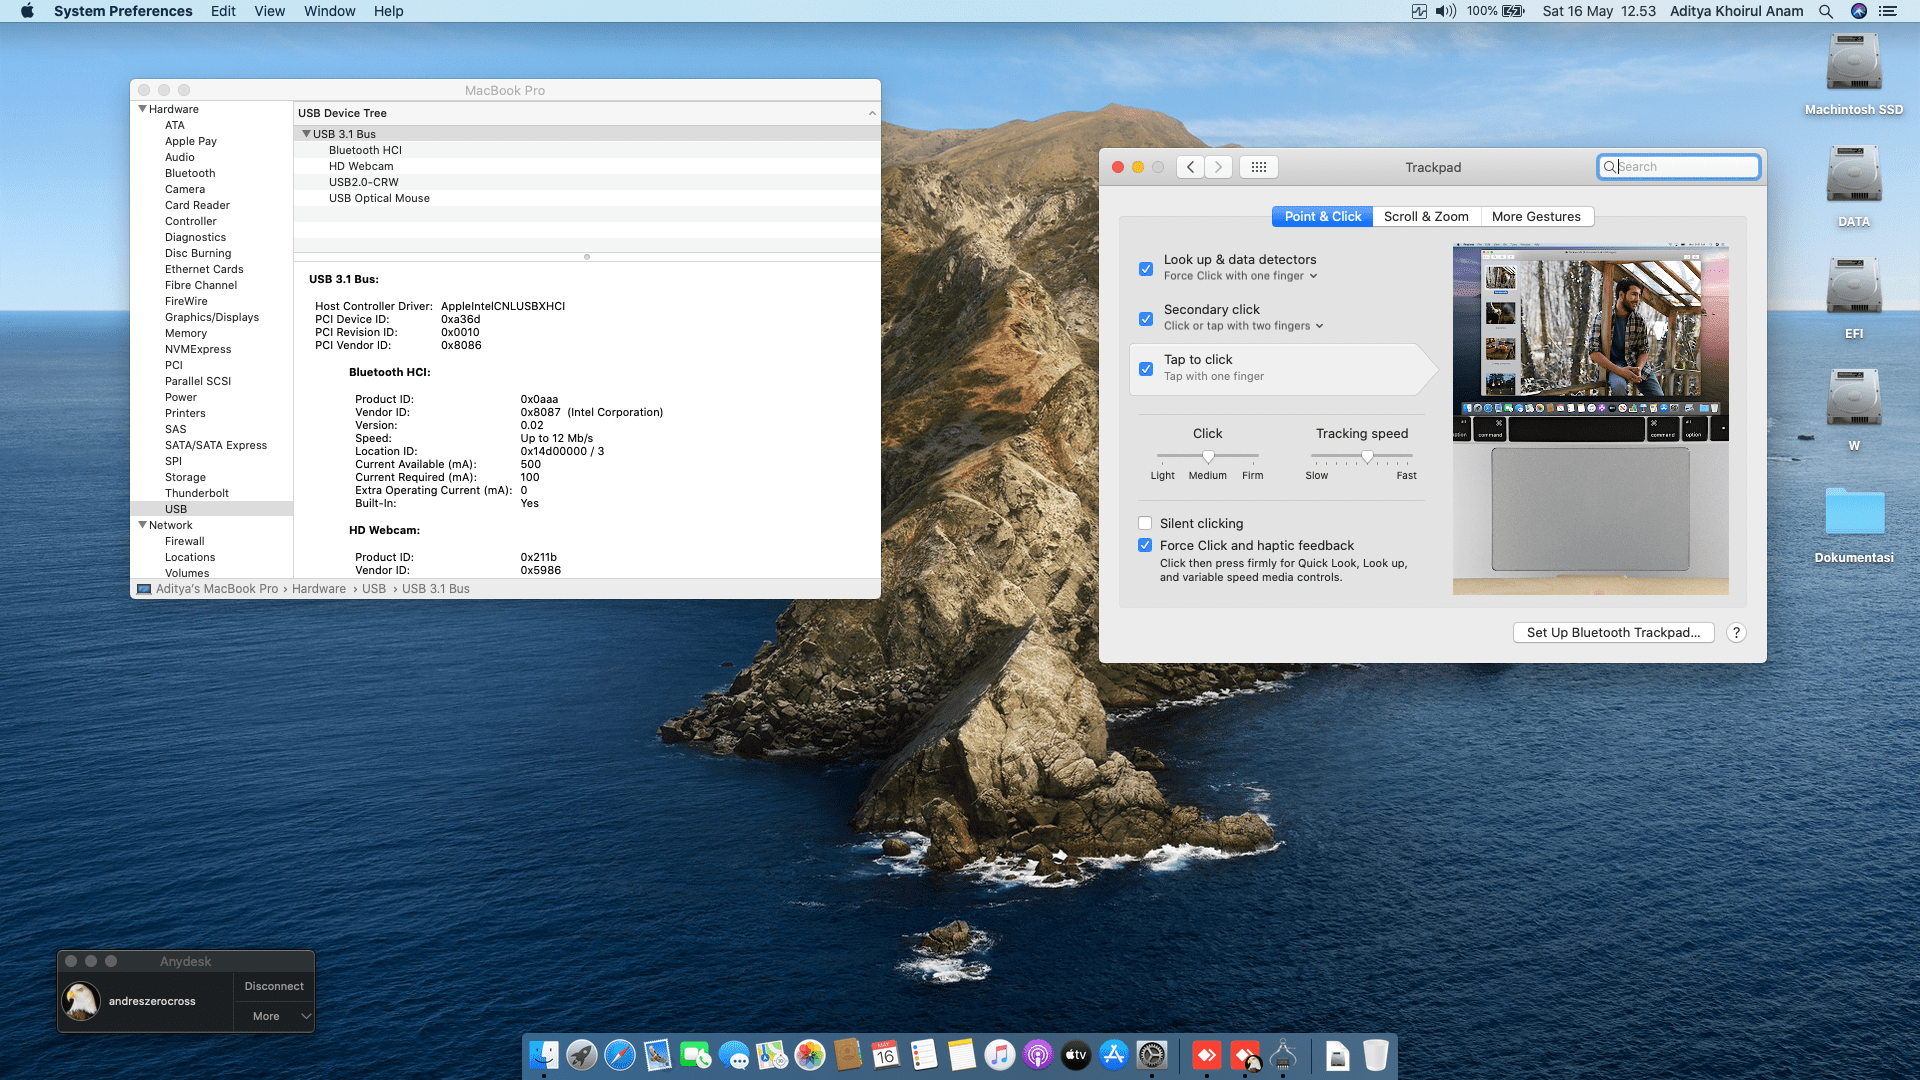Open the Trash in Dock

(x=1376, y=1055)
